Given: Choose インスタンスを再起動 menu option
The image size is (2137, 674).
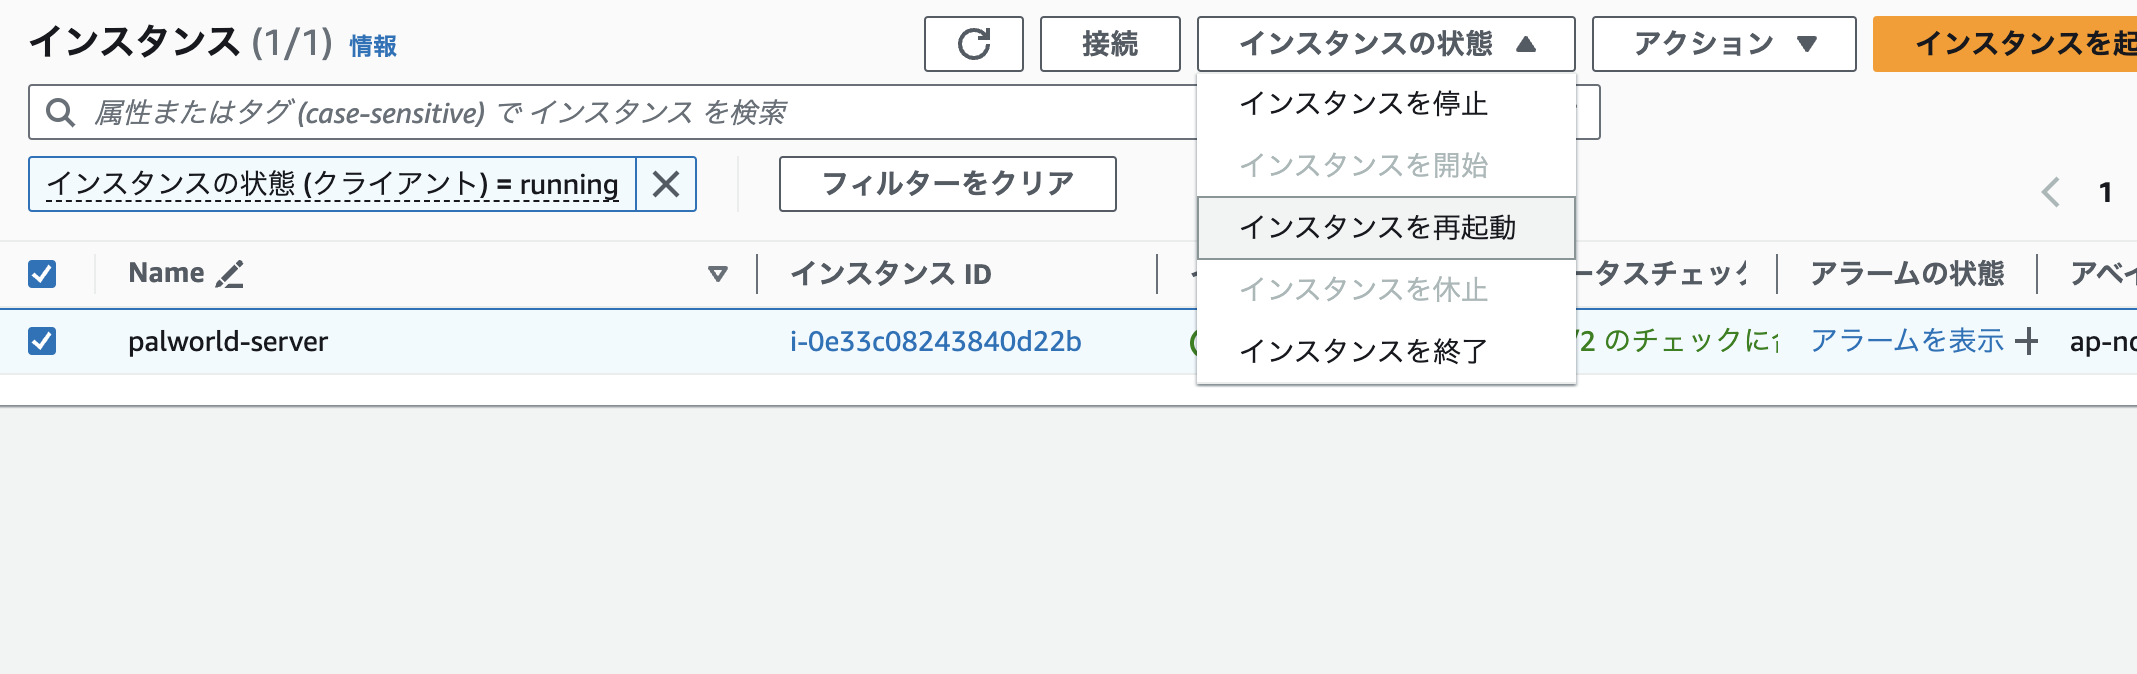Looking at the screenshot, I should click(1377, 228).
